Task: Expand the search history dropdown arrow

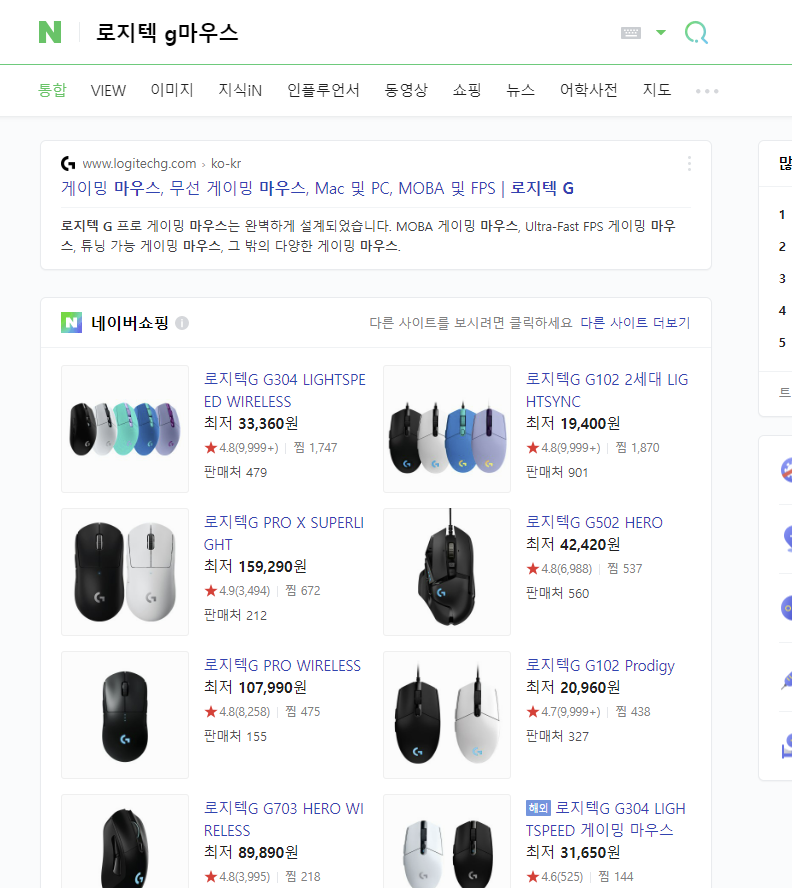Action: 661,32
